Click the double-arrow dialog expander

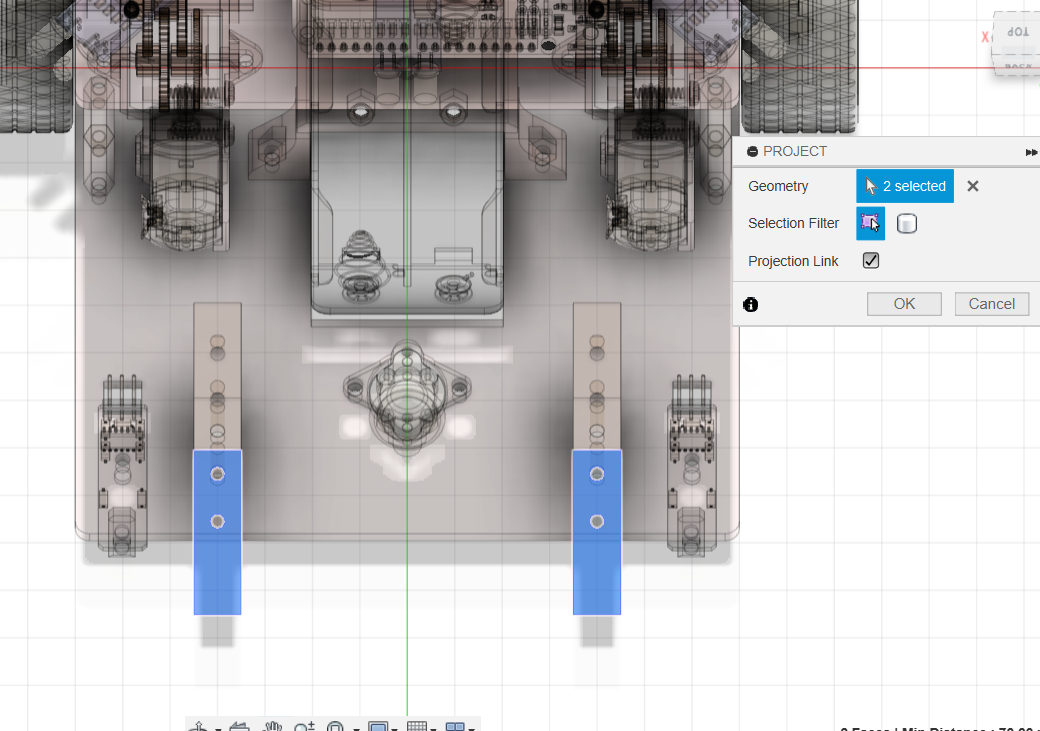1031,152
